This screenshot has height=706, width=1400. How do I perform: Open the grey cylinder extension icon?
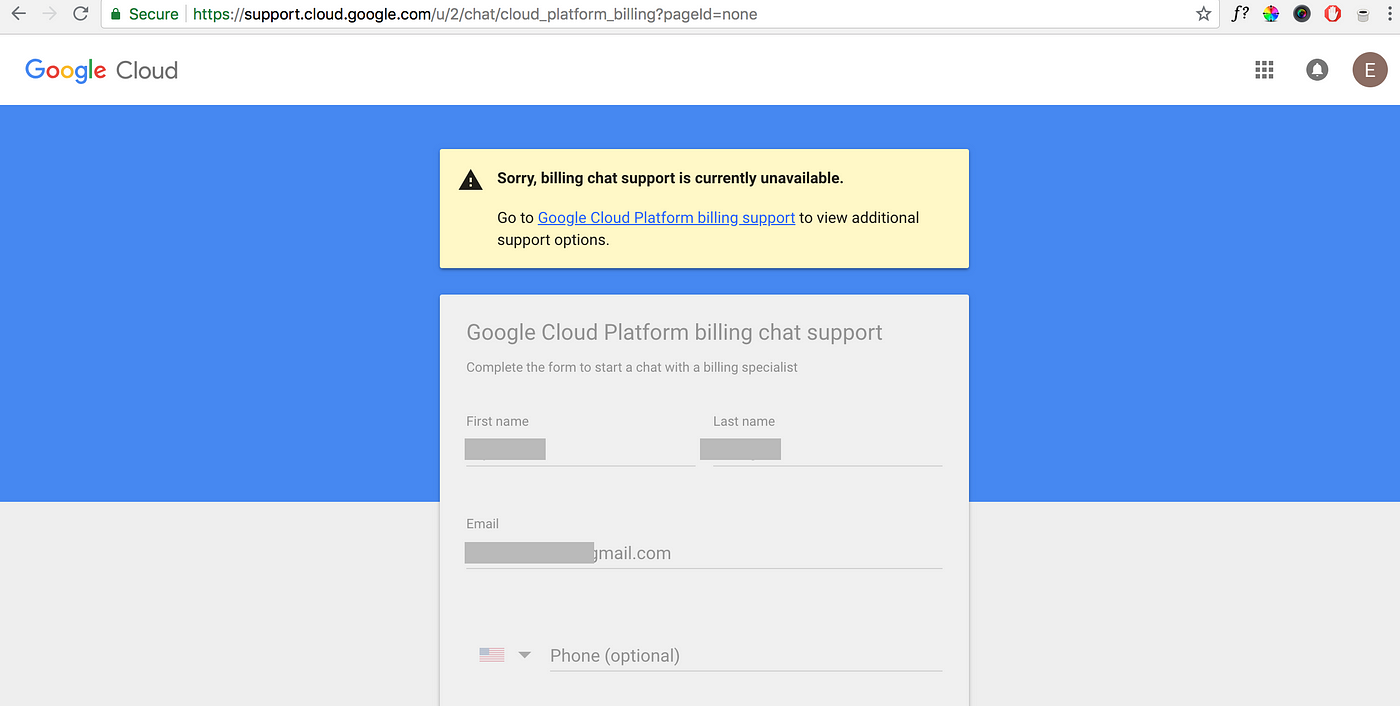point(1362,16)
